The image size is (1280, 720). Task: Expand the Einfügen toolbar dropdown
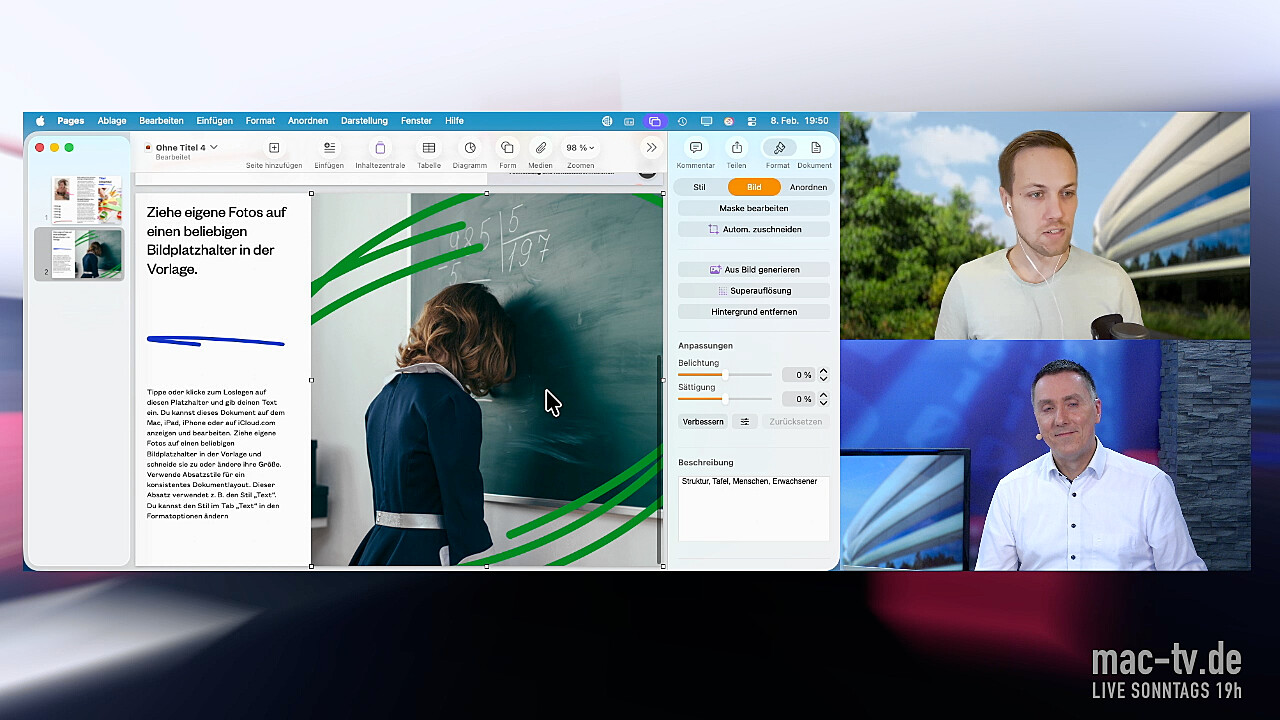click(x=329, y=148)
